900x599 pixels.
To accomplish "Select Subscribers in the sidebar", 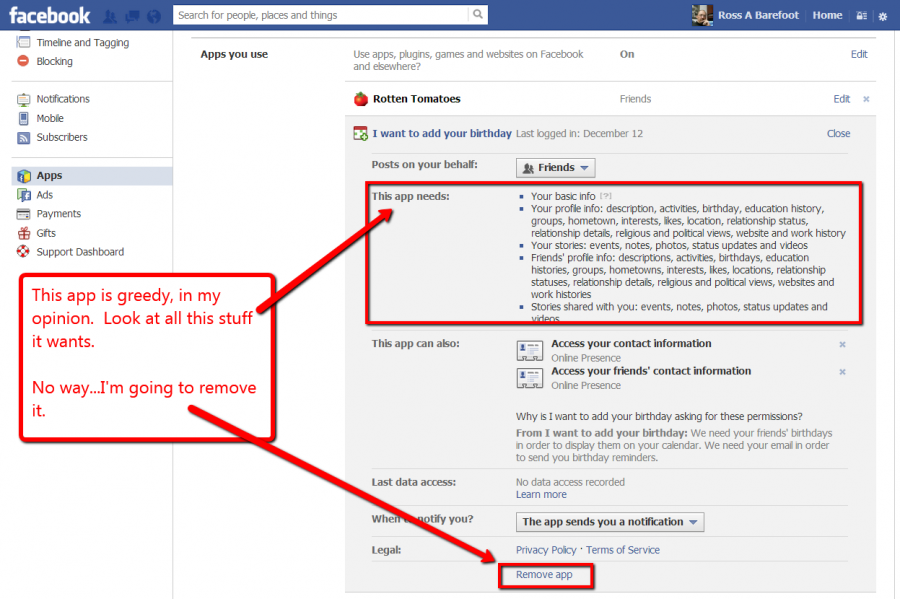I will [62, 137].
